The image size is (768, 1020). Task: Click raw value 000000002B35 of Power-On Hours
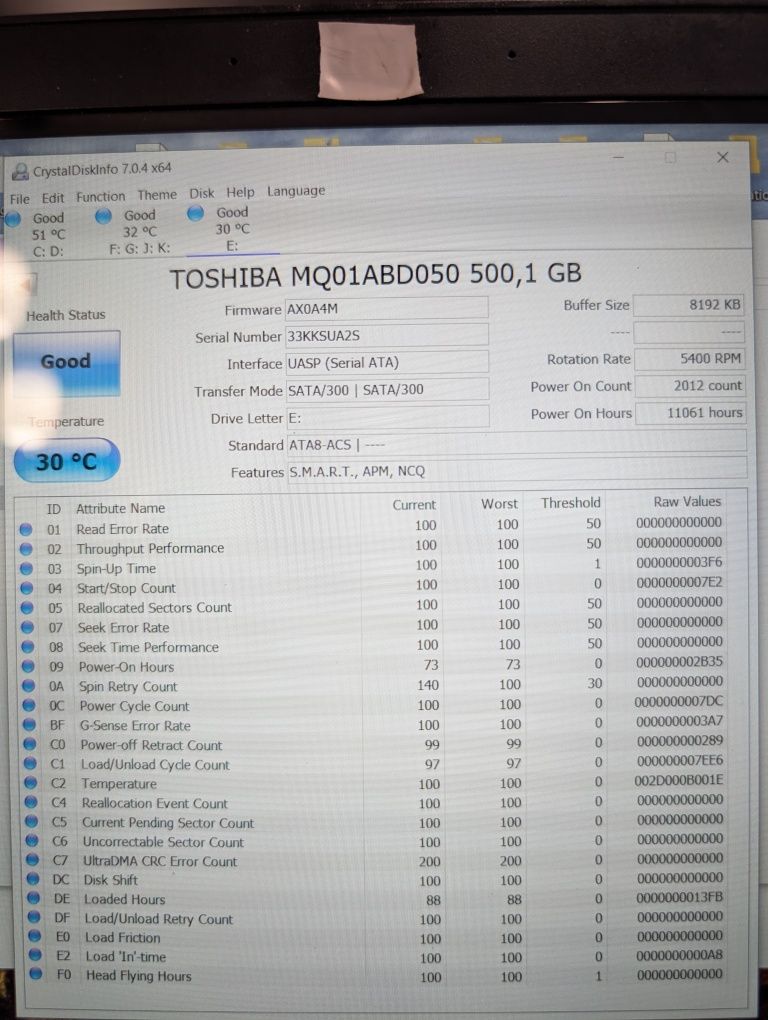tap(680, 662)
